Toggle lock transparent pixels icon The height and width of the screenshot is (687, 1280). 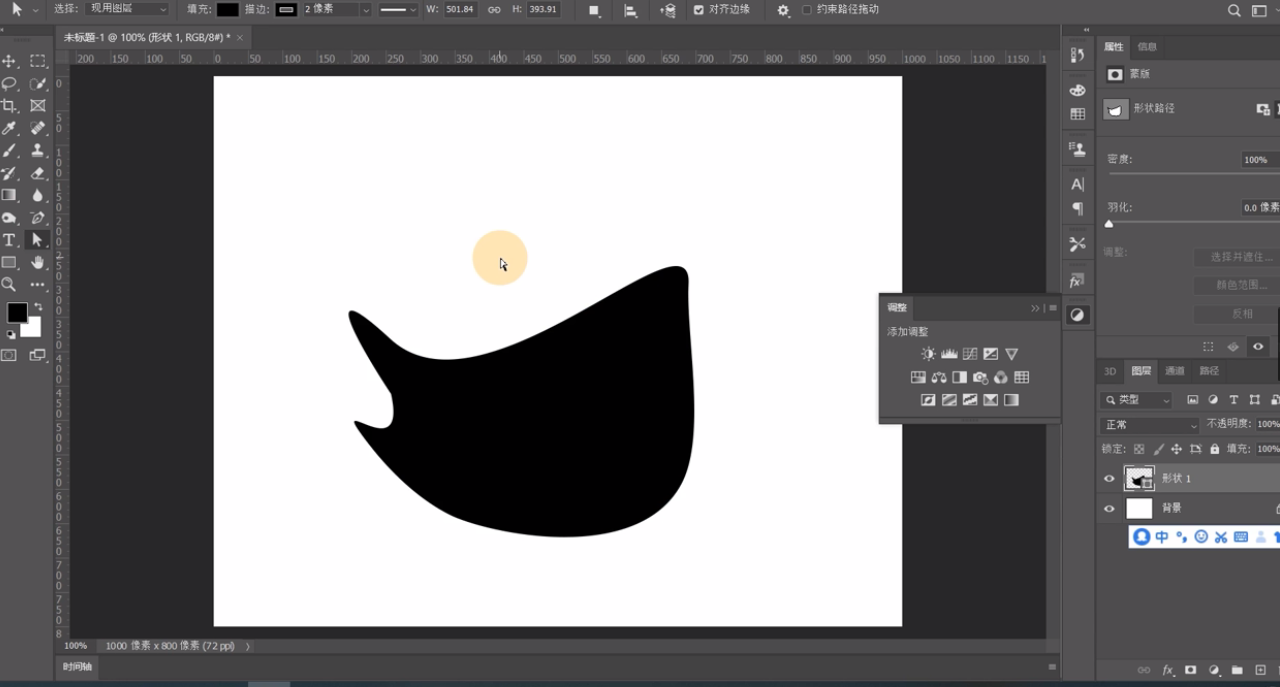click(1137, 450)
